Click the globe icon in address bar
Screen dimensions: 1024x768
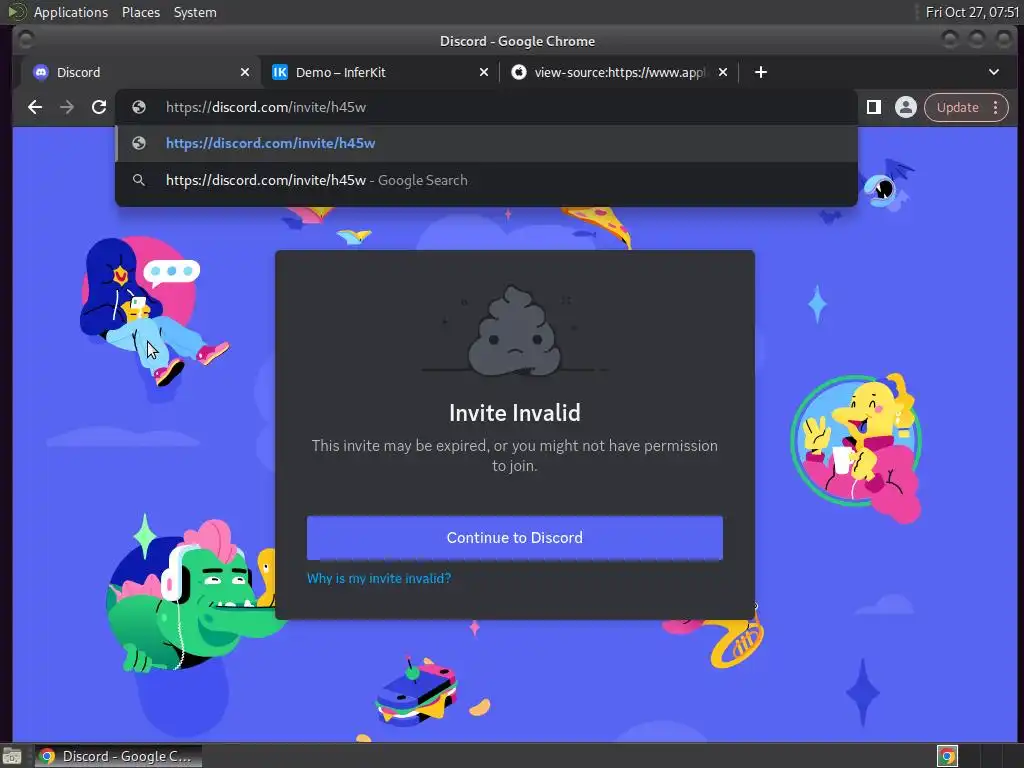coord(138,107)
